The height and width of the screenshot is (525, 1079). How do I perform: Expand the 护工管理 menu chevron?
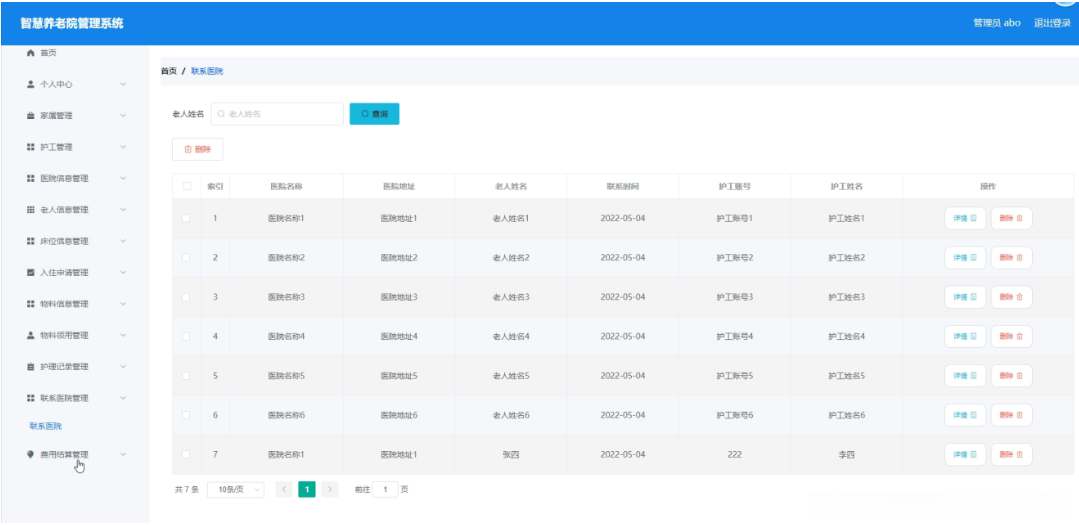click(x=123, y=147)
